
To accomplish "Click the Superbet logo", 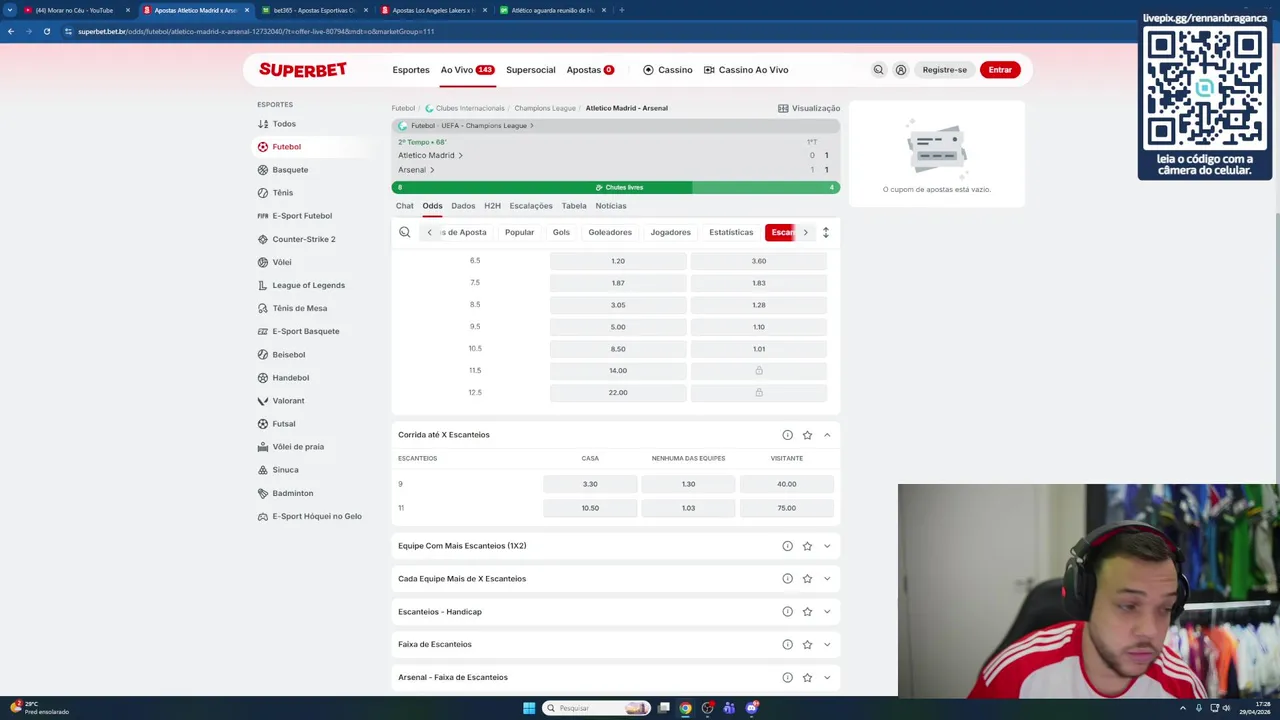I will pos(303,69).
